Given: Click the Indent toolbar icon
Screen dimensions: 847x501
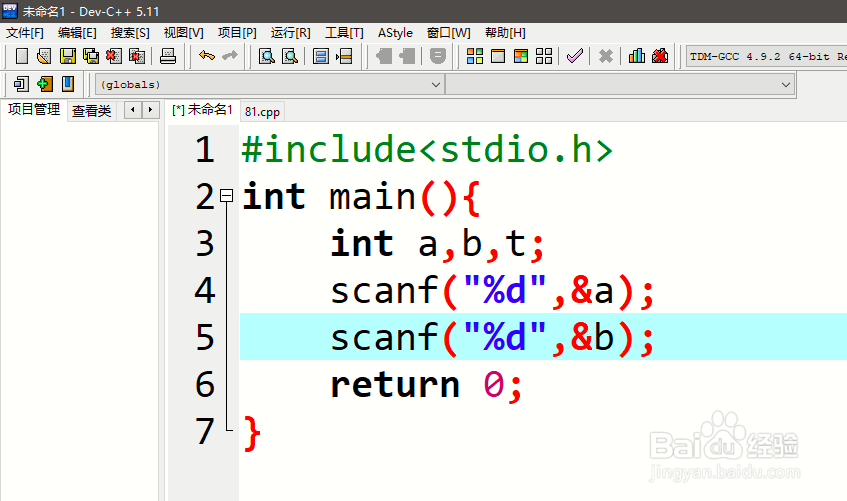Looking at the screenshot, I should pos(384,56).
